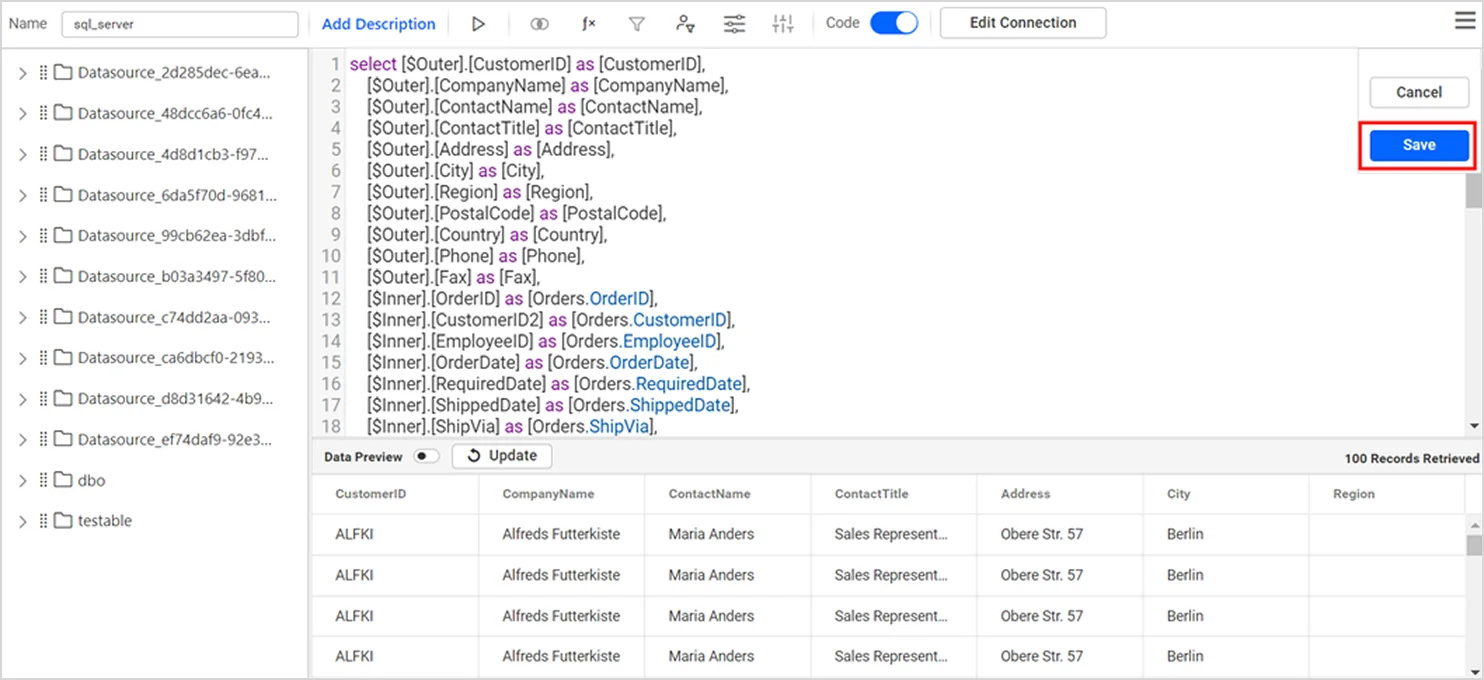Select Datasource_ca6dbcf0 label in tree
The image size is (1484, 680).
click(x=175, y=358)
